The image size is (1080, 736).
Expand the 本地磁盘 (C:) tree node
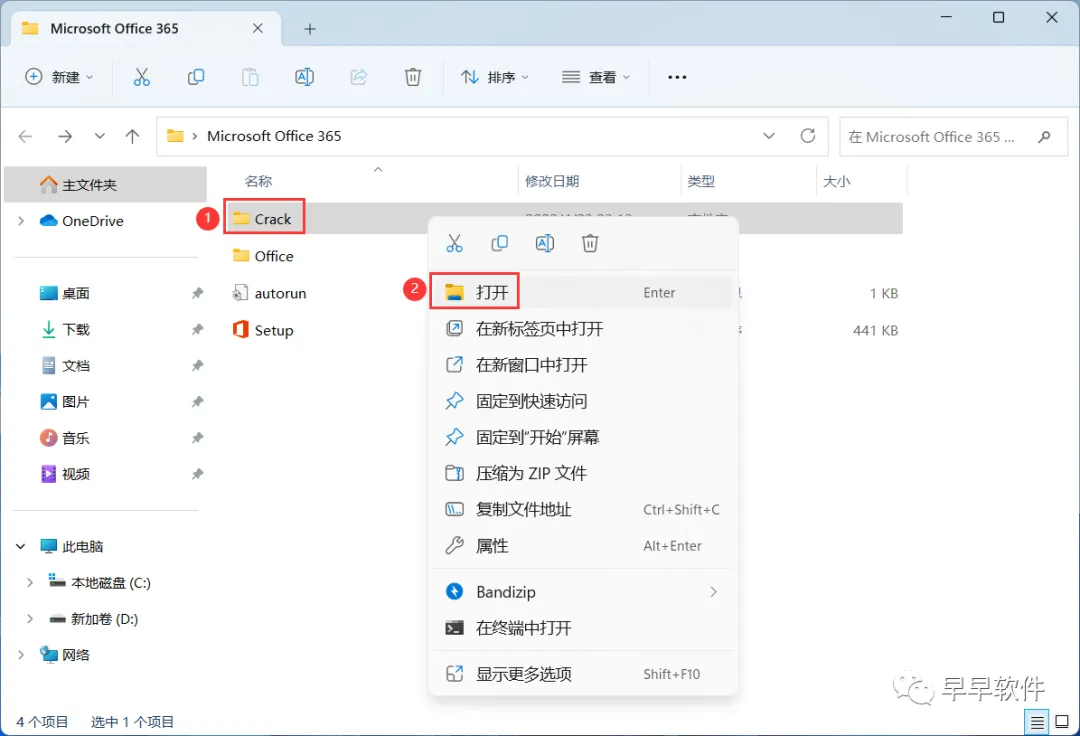click(30, 583)
